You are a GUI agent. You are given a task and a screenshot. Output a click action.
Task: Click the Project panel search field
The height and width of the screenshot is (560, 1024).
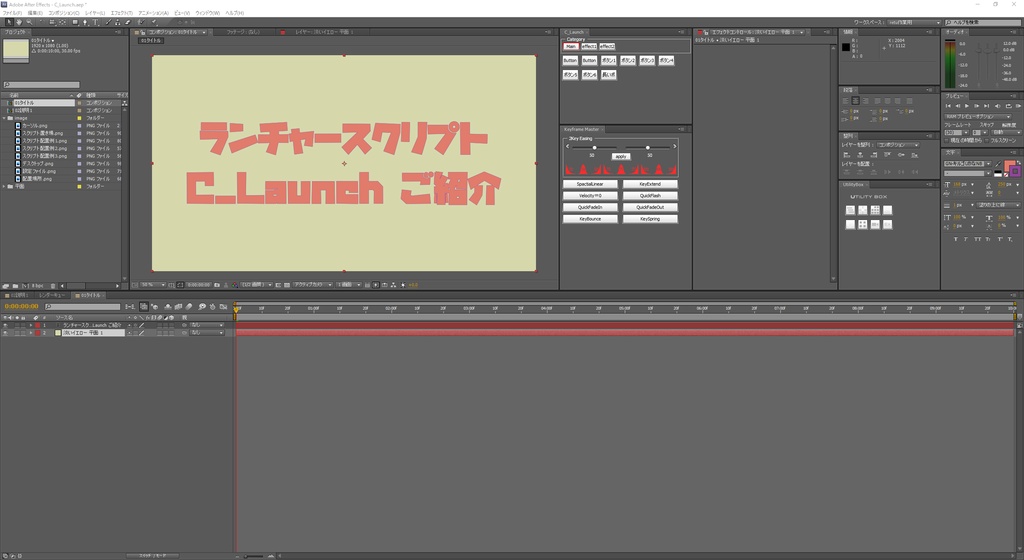[x=42, y=85]
